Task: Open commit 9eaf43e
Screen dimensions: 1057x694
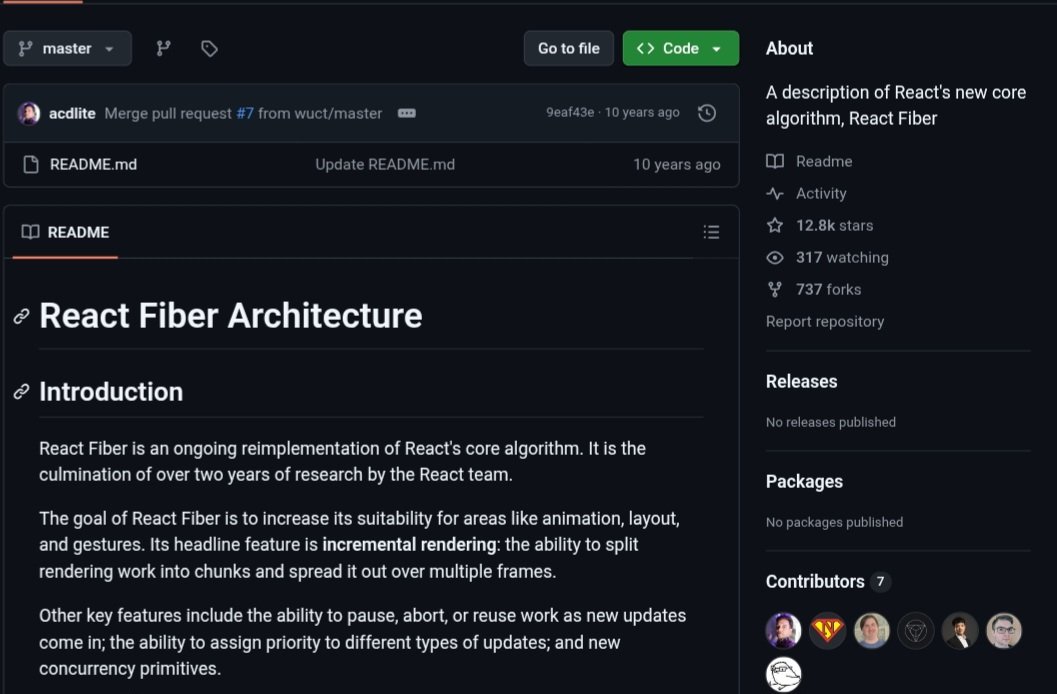Action: click(x=570, y=113)
